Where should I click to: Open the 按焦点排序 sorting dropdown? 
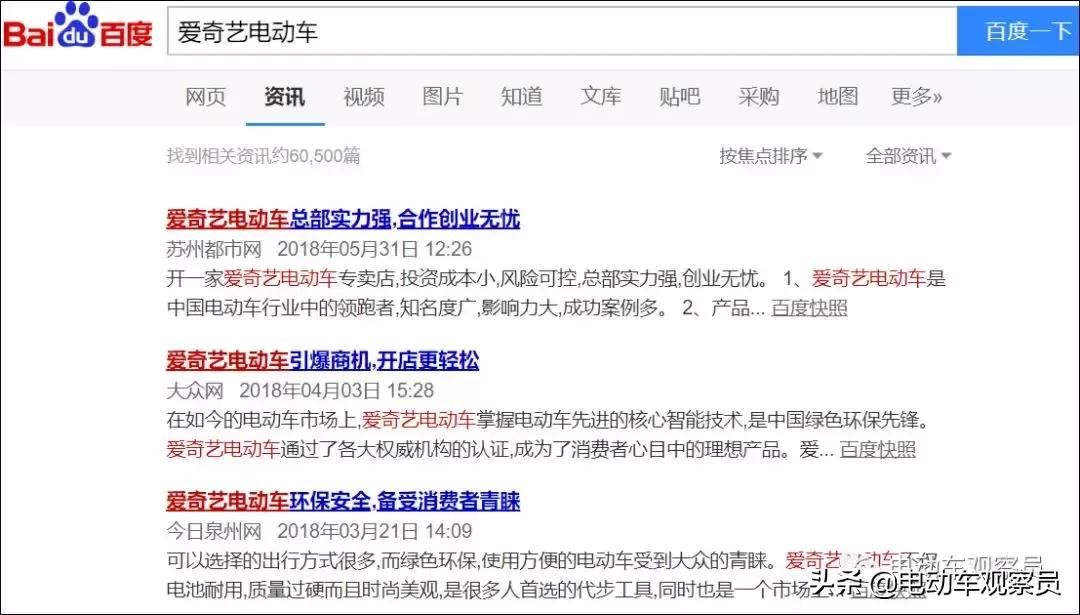[x=770, y=156]
